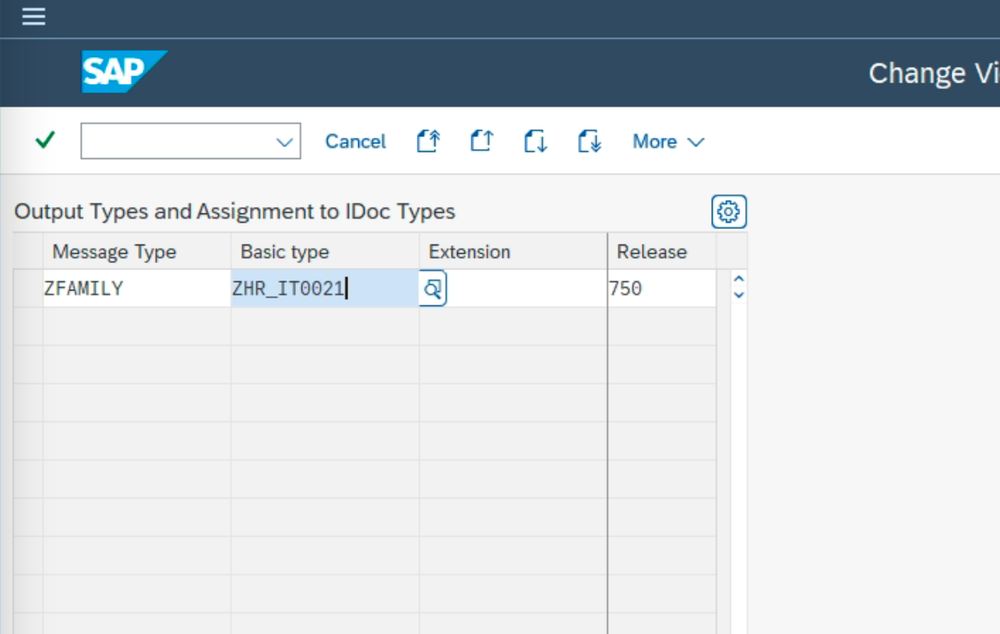Click the empty Extension cell
Screen dimensions: 1000x634
click(510, 287)
